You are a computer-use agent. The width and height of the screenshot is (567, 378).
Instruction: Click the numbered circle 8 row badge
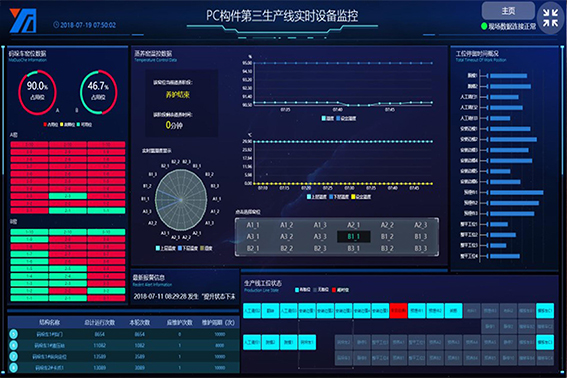coord(13,368)
